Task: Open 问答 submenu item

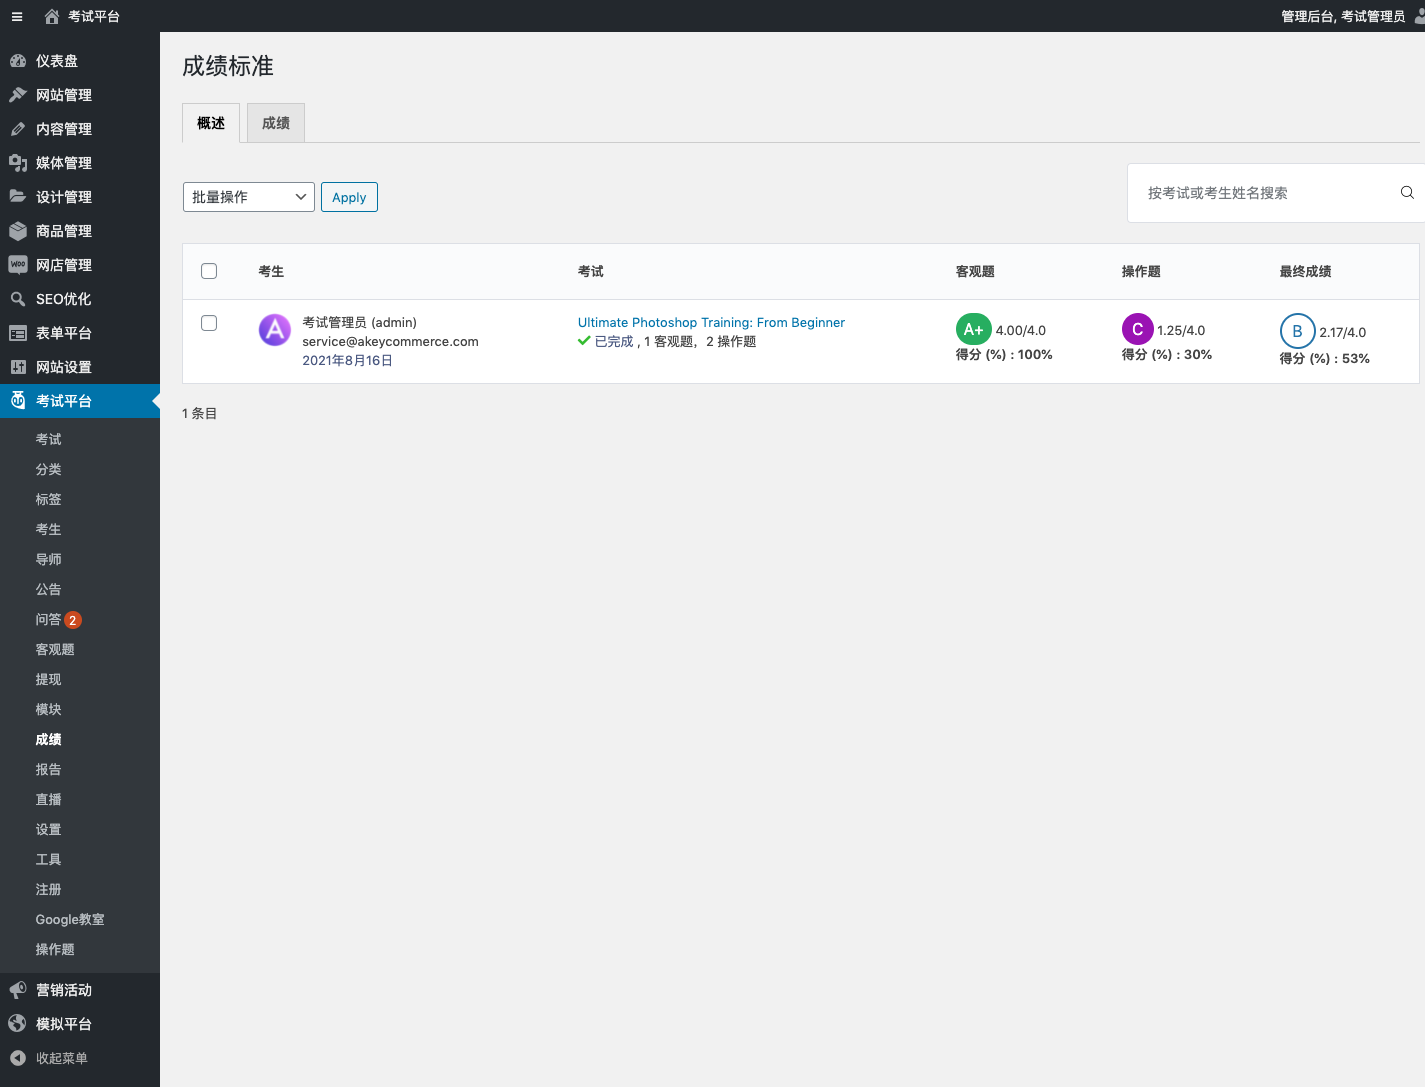Action: pos(48,619)
